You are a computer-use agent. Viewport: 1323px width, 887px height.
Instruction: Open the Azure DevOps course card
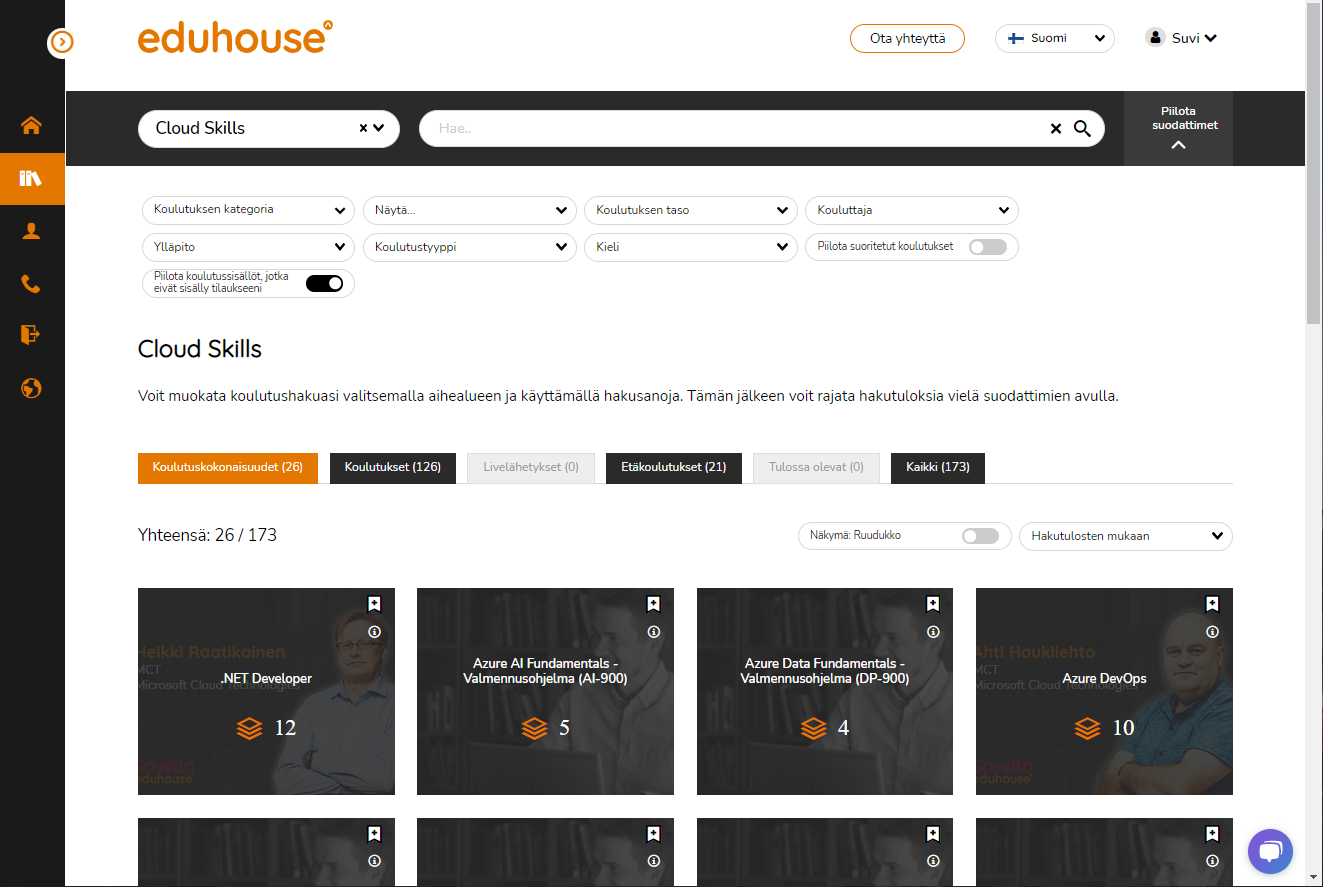pos(1104,691)
